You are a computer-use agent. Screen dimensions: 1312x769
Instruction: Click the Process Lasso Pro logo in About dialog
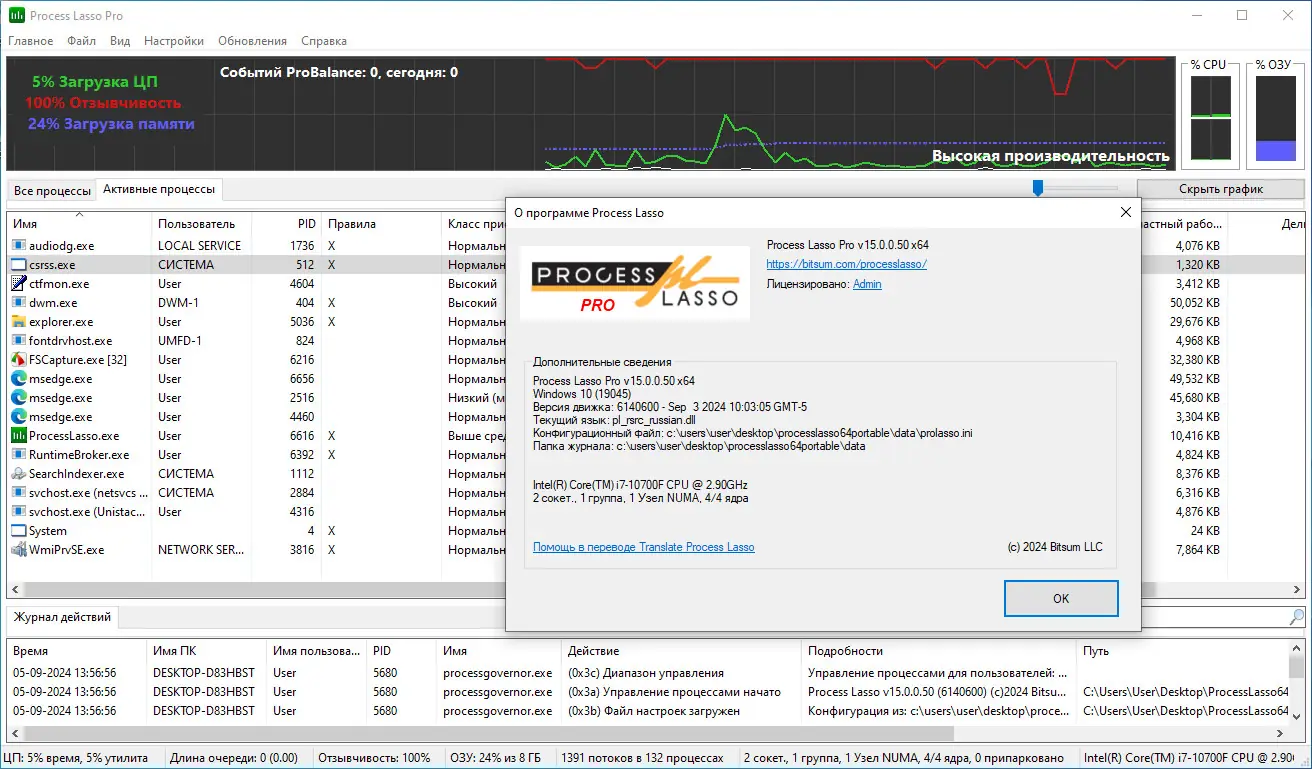[x=635, y=283]
